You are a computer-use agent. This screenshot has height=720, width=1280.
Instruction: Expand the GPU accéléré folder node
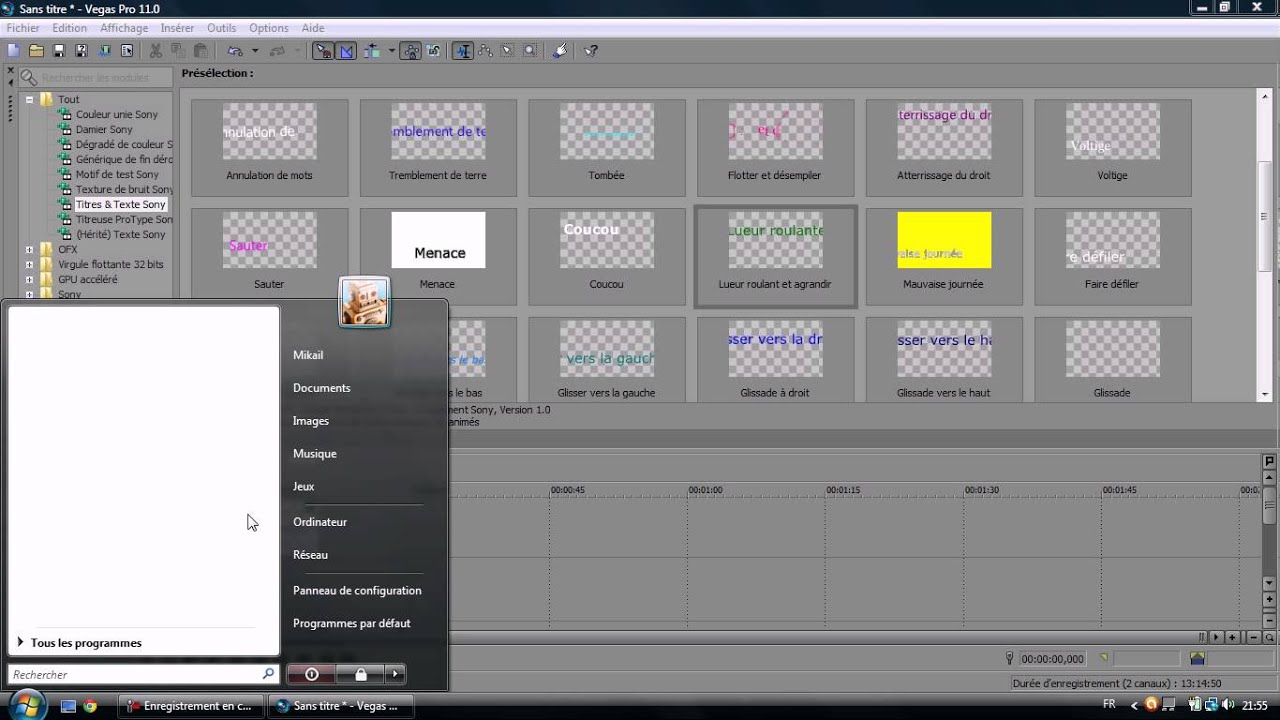(x=30, y=279)
